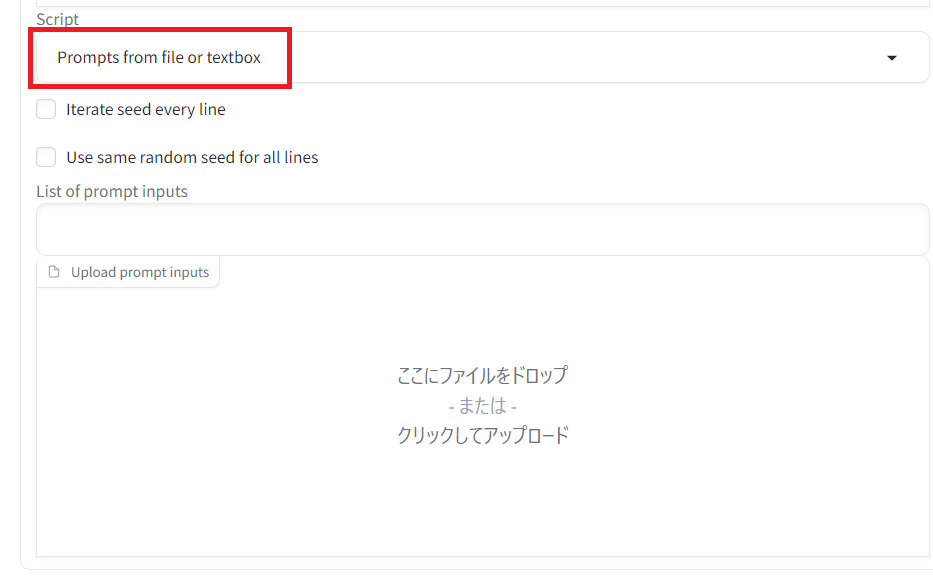Viewport: 933px width, 579px height.
Task: Click the 'Iterate seed every line' label text
Action: (146, 109)
